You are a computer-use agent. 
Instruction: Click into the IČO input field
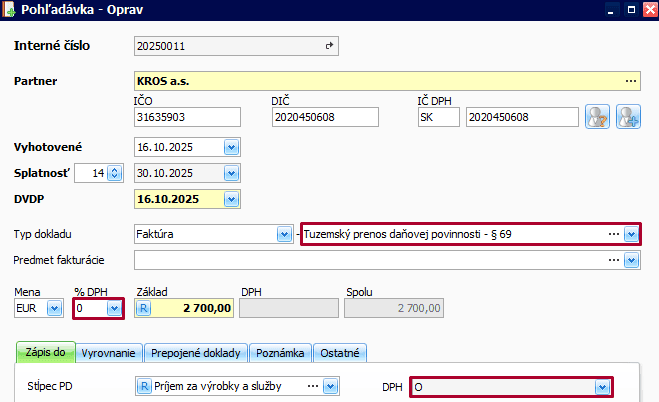click(186, 118)
